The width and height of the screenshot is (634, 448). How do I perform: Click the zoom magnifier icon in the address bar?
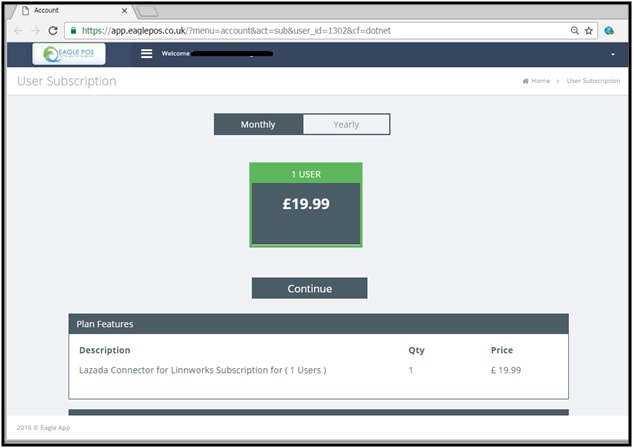(575, 31)
